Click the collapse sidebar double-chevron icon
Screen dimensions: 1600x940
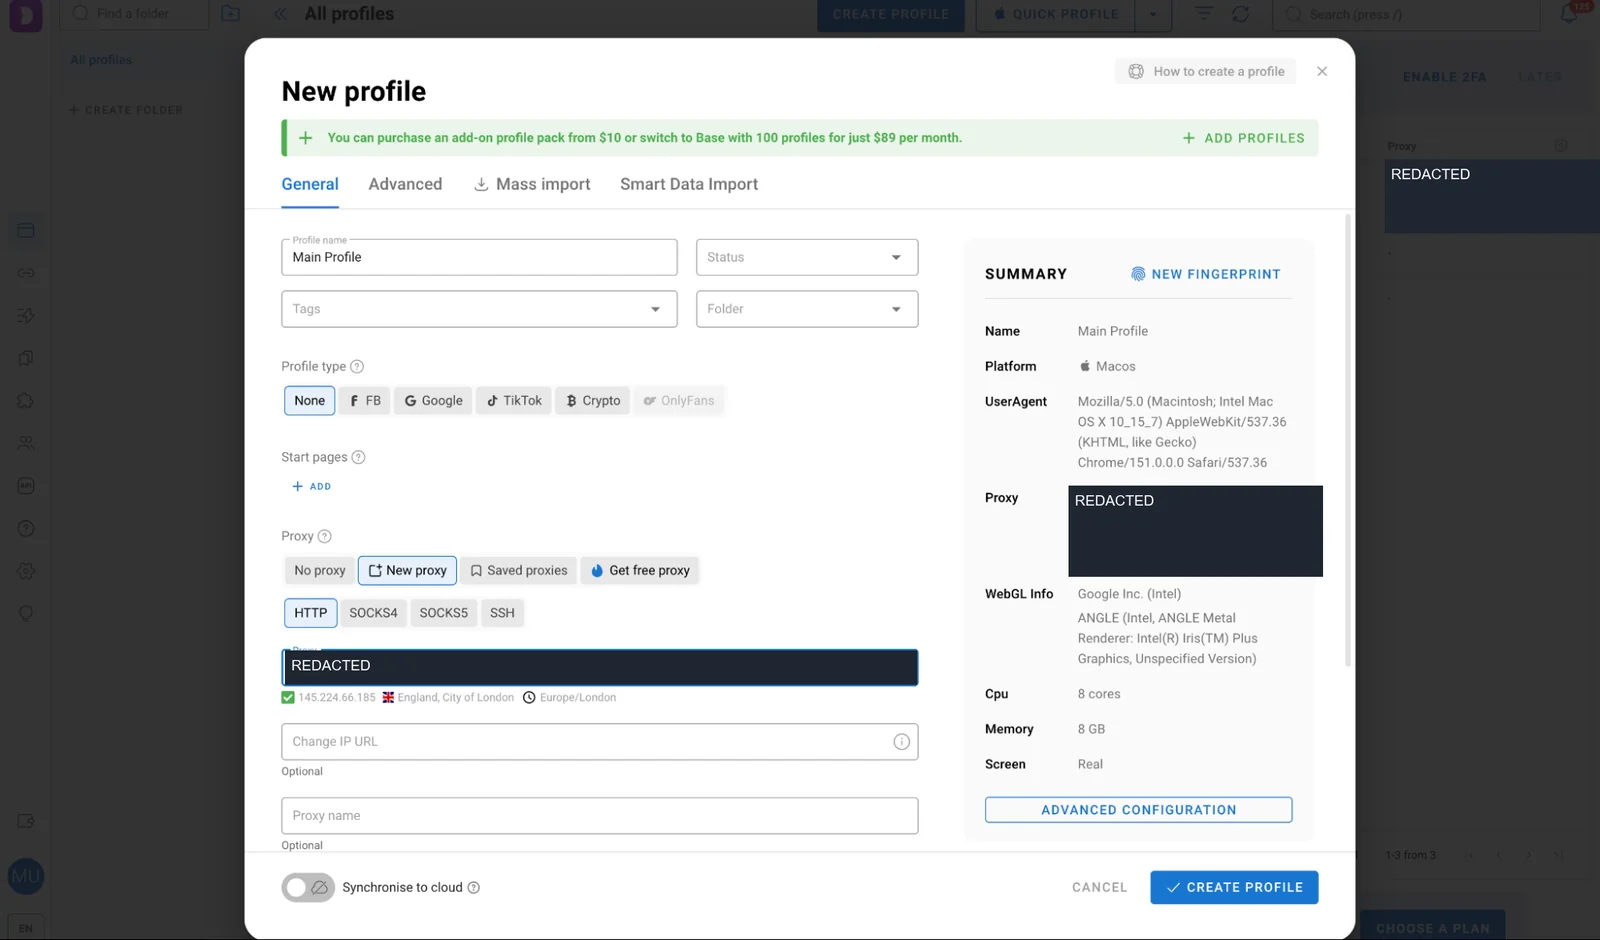[280, 14]
